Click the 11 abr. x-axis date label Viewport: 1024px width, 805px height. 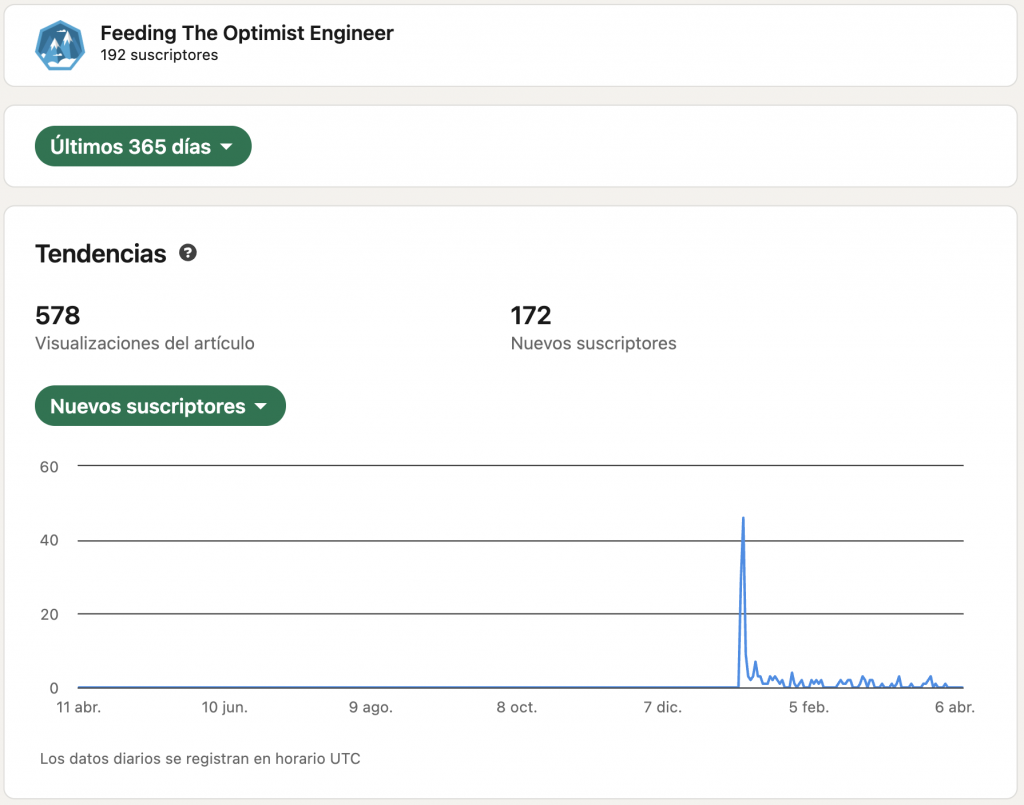pos(79,707)
